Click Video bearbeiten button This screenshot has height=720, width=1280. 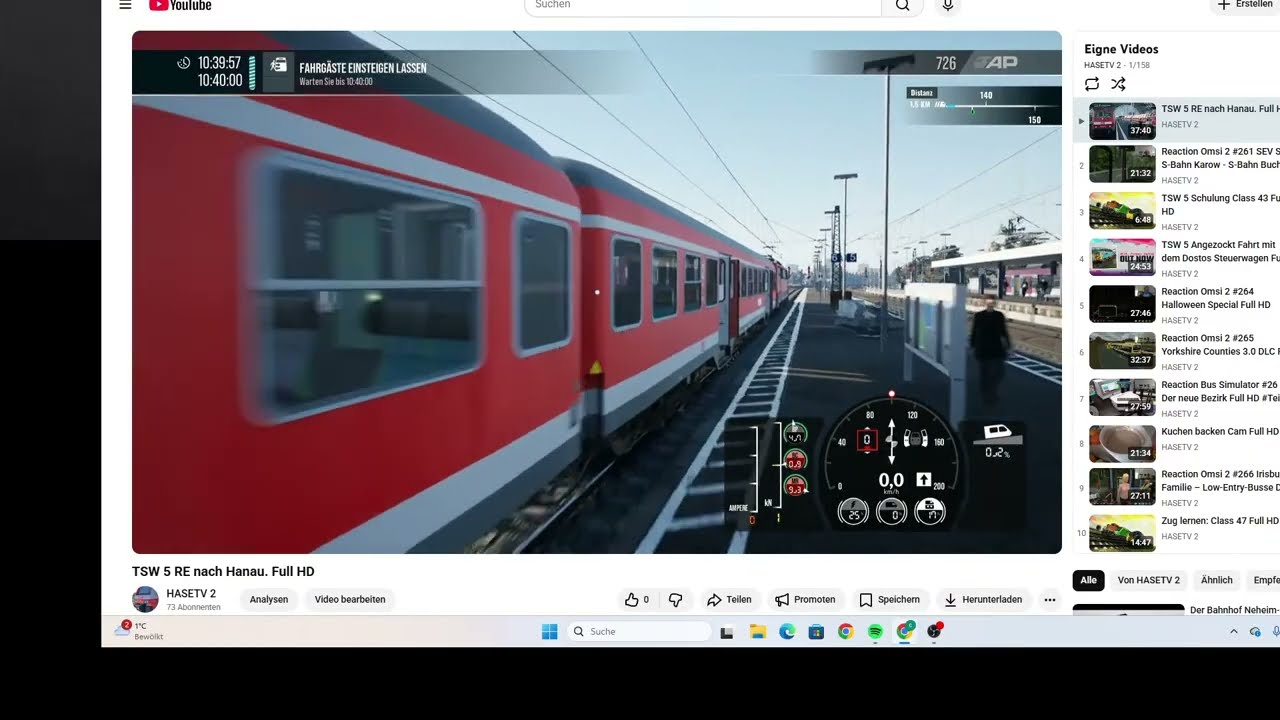pos(350,600)
